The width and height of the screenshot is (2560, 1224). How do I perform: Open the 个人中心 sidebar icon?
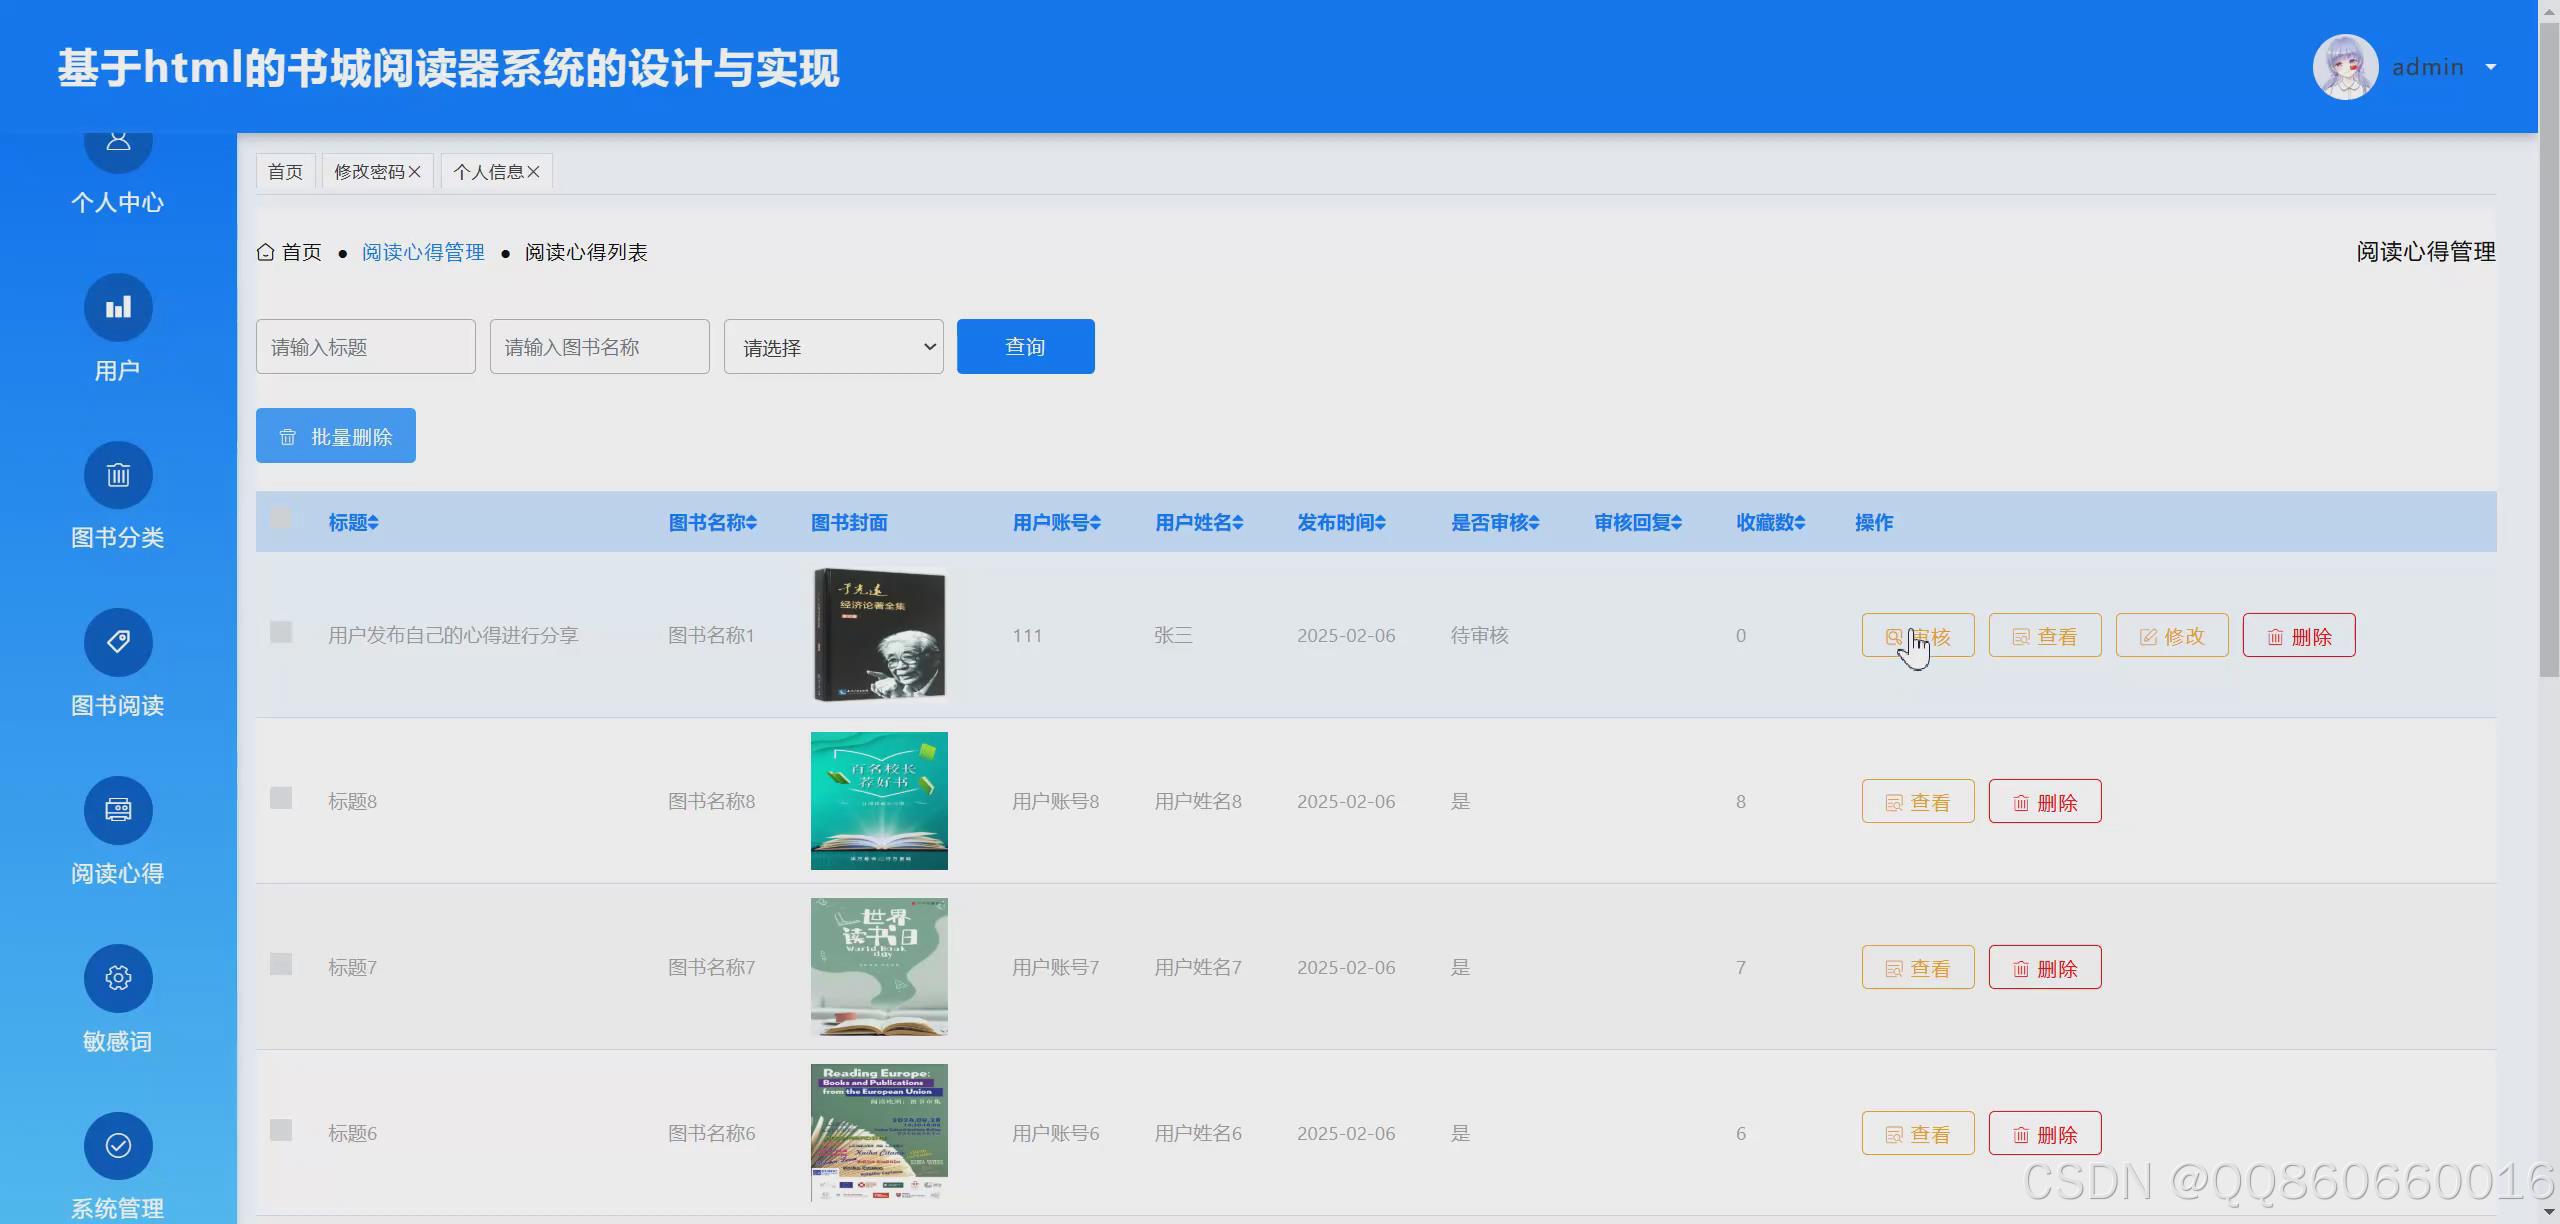pos(118,148)
